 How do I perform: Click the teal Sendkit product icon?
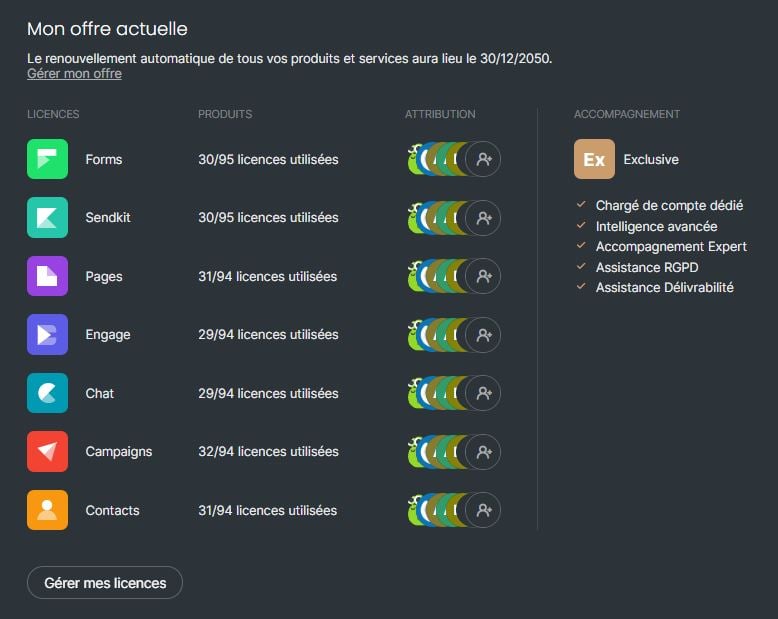47,218
